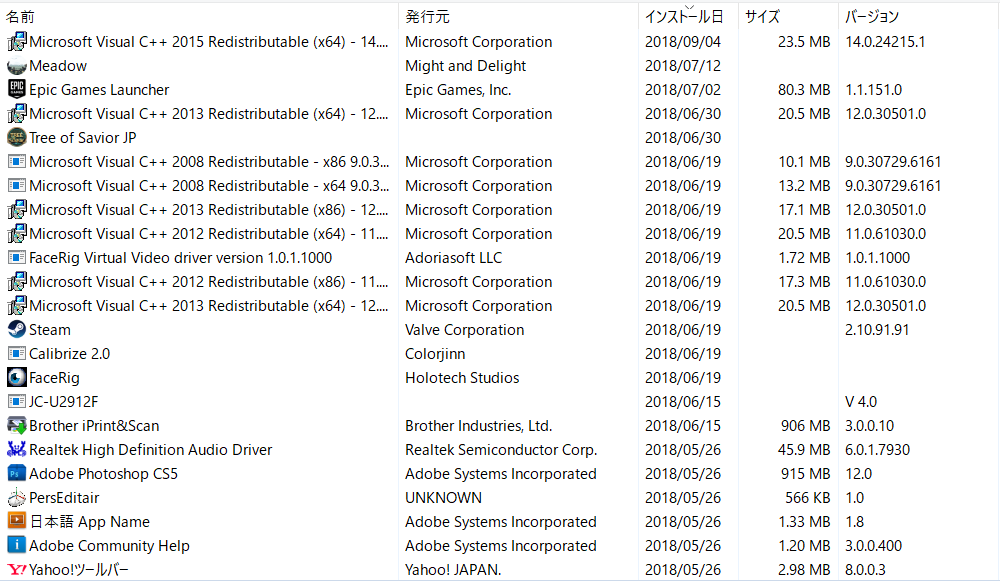Image resolution: width=1000 pixels, height=581 pixels.
Task: Click the Steam application icon
Action: pos(16,330)
